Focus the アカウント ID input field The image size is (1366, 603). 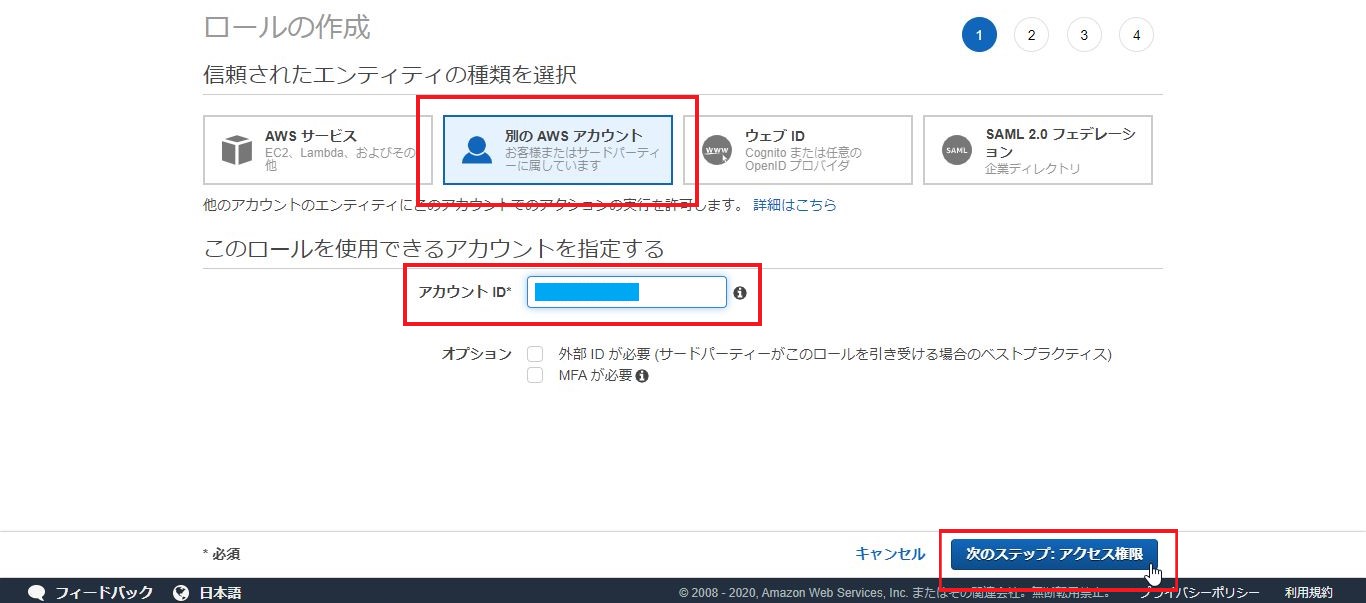627,292
